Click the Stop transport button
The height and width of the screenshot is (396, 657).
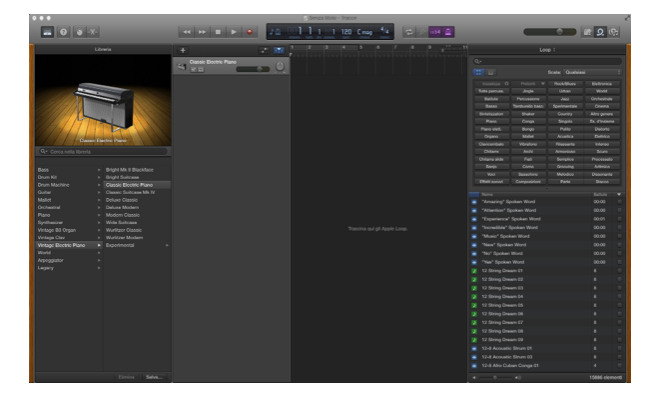pyautogui.click(x=218, y=32)
